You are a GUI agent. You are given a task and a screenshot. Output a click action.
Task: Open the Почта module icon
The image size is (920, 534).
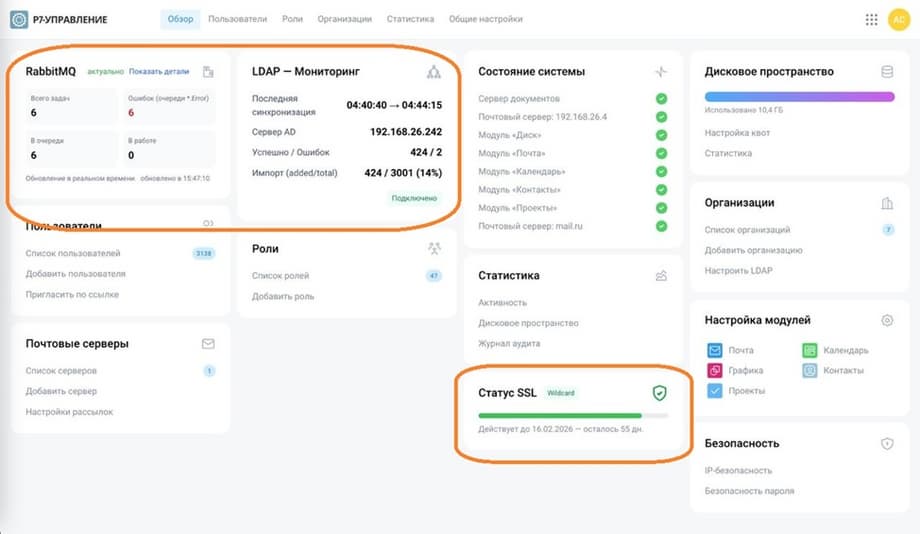coord(715,350)
